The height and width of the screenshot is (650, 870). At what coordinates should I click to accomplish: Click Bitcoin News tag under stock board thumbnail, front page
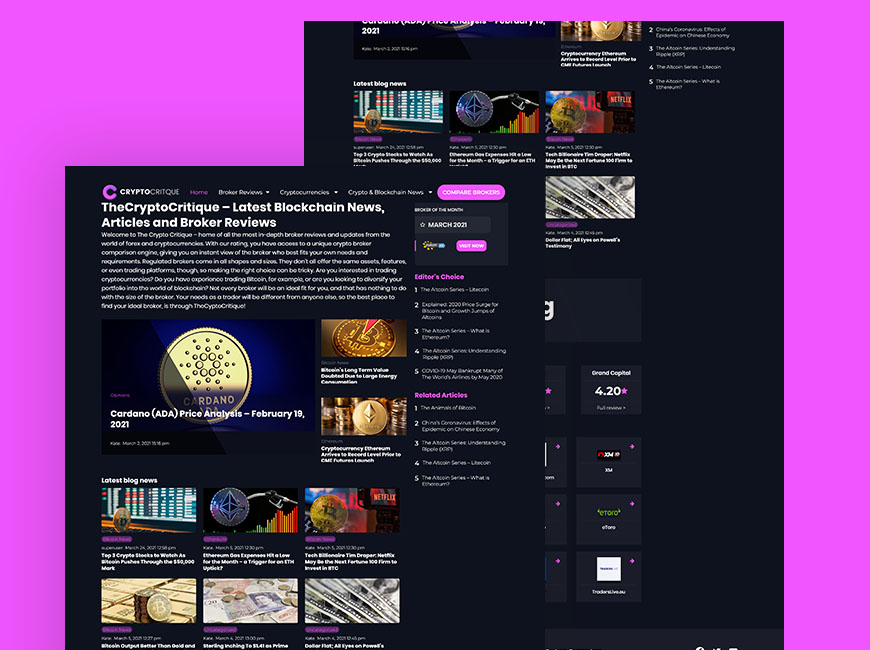(117, 539)
